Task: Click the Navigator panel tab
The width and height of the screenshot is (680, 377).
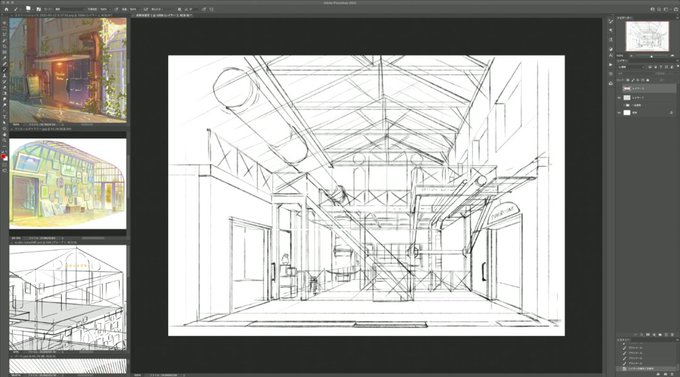Action: click(624, 18)
